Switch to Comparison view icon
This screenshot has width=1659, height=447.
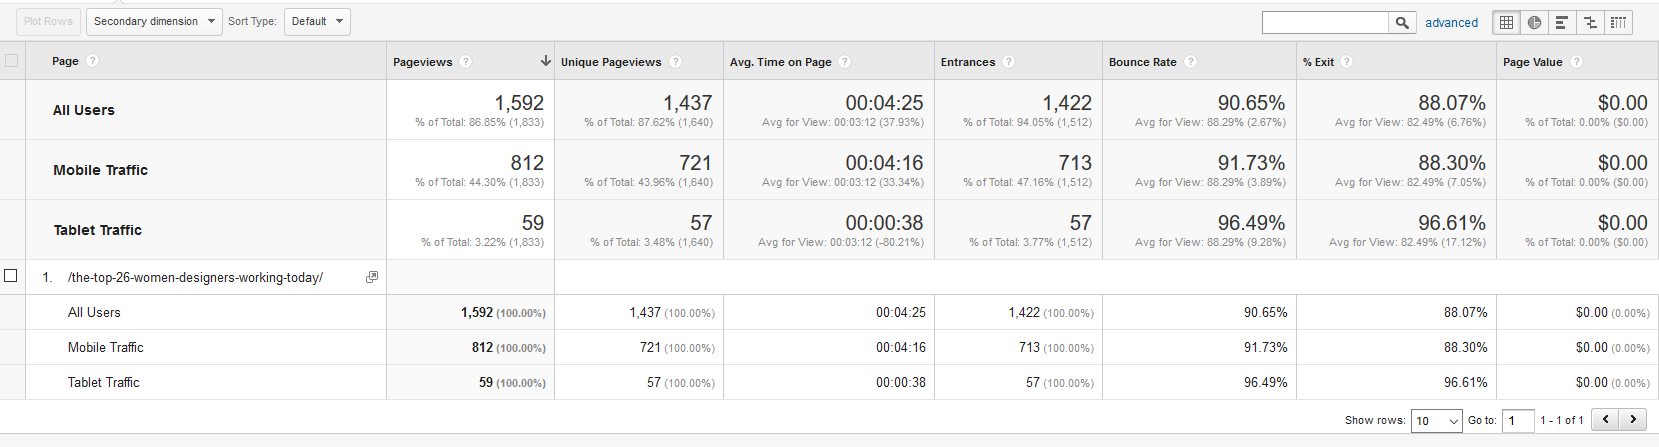1590,22
